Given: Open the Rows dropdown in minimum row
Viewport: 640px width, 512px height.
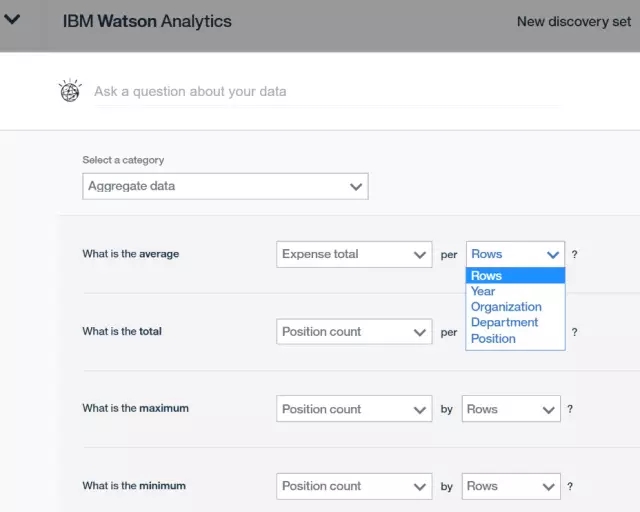Looking at the screenshot, I should [511, 486].
